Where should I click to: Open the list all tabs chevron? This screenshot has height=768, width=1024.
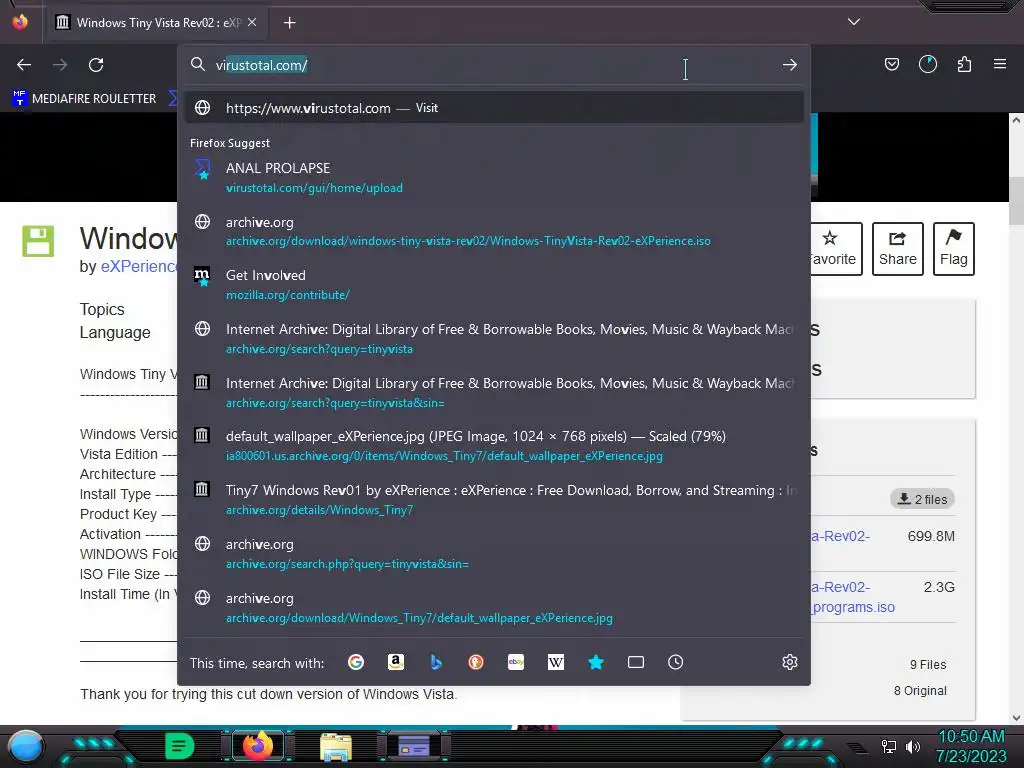[x=854, y=22]
